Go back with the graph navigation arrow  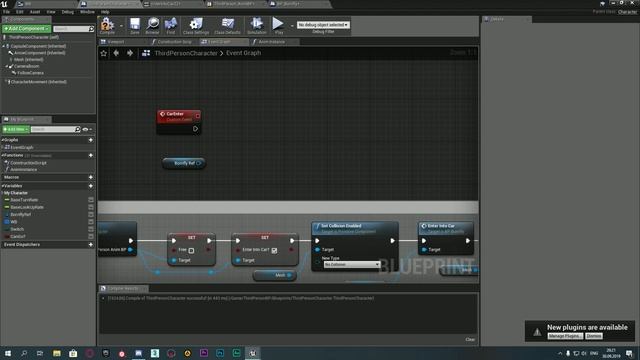(116, 53)
